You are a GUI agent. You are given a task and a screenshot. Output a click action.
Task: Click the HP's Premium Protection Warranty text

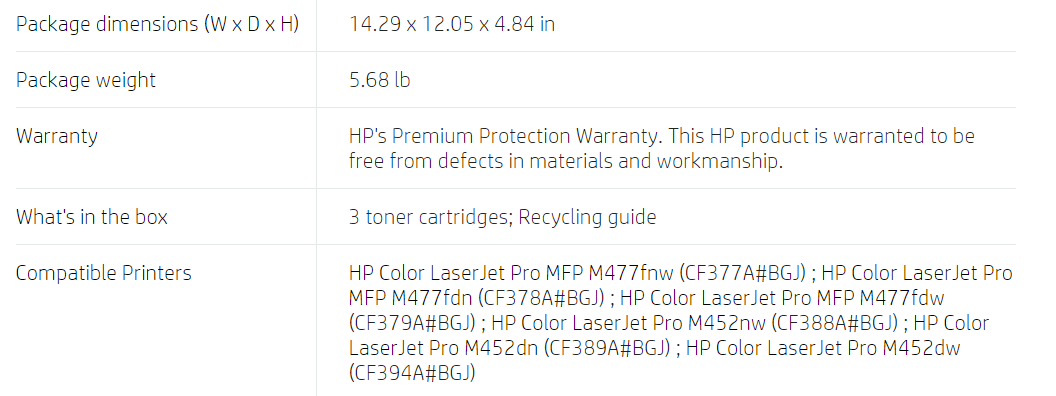click(506, 136)
